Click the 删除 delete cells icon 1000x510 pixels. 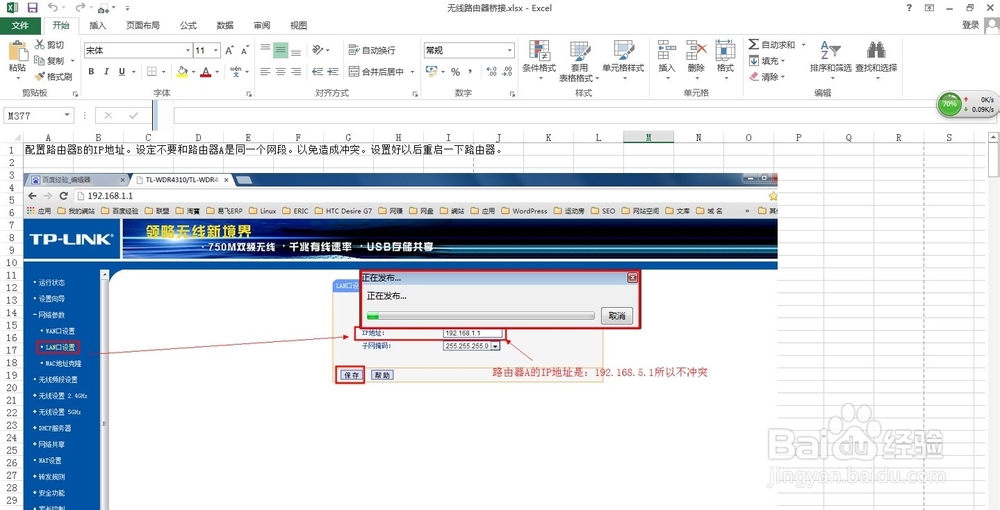click(696, 50)
